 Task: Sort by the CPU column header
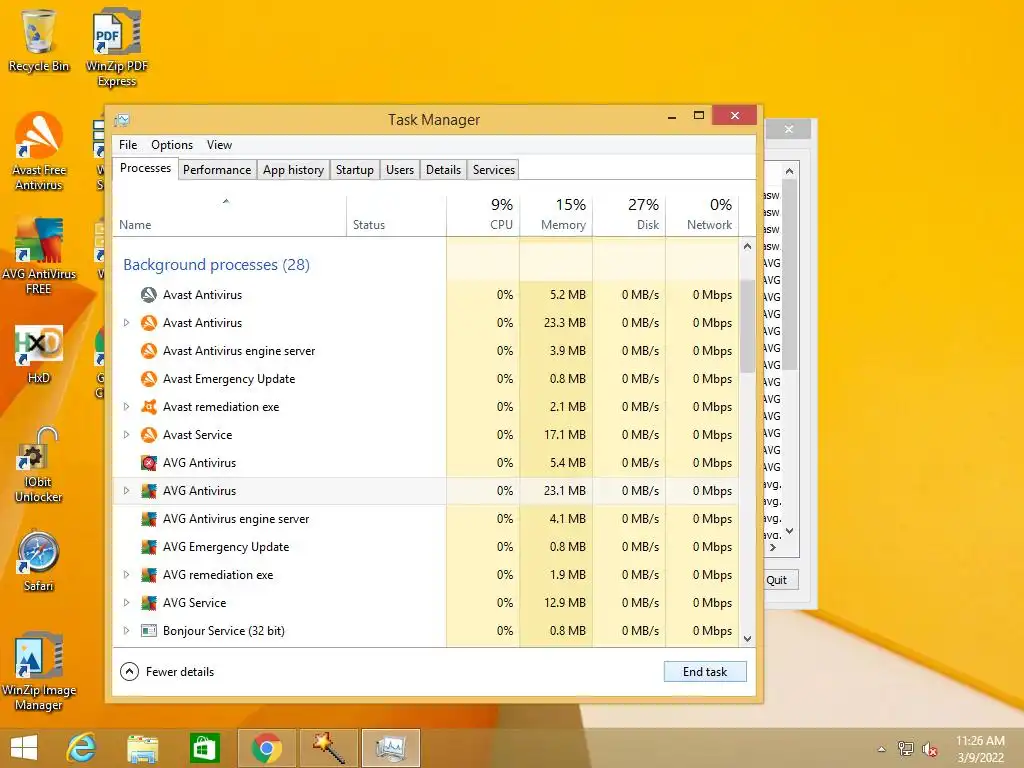tap(483, 216)
